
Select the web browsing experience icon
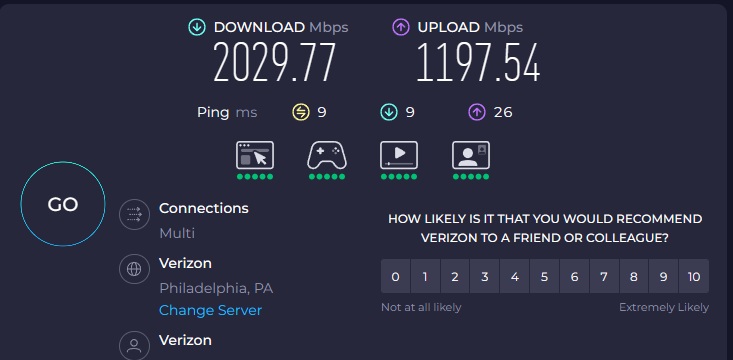[255, 155]
